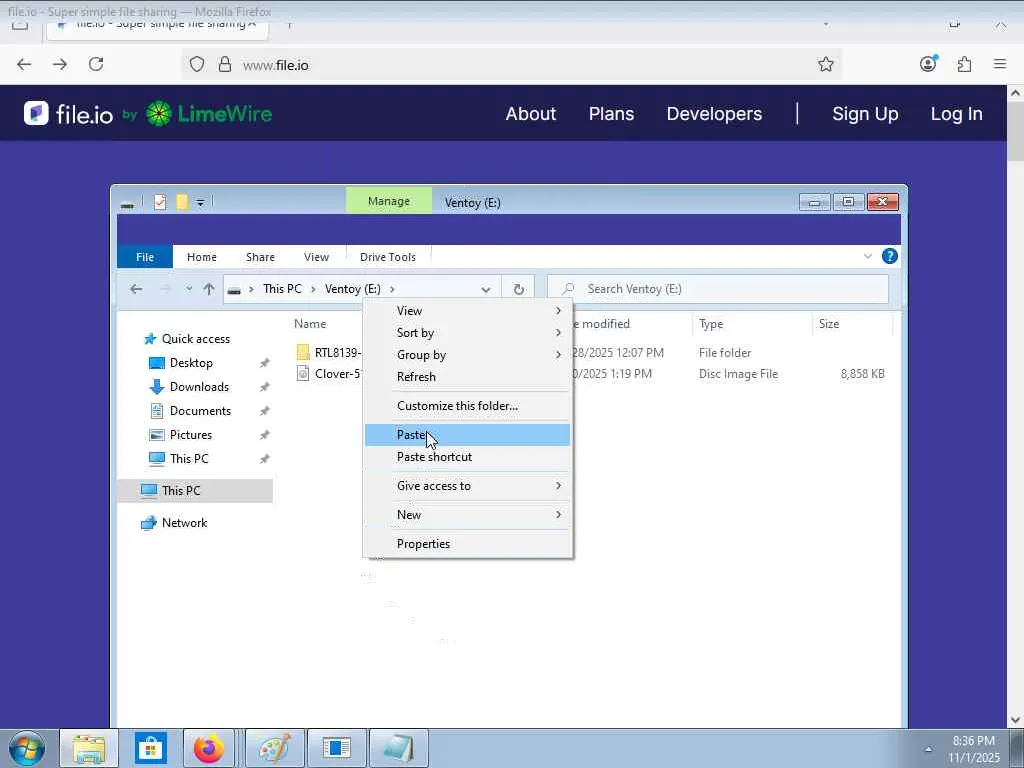
Task: Select Refresh in the context menu
Action: pyautogui.click(x=467, y=377)
